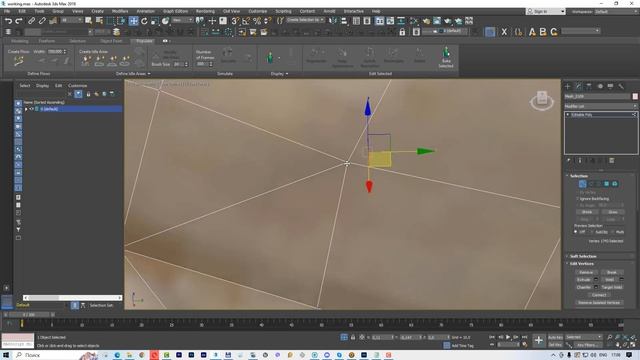Open the Sign In dropdown

(x=545, y=11)
